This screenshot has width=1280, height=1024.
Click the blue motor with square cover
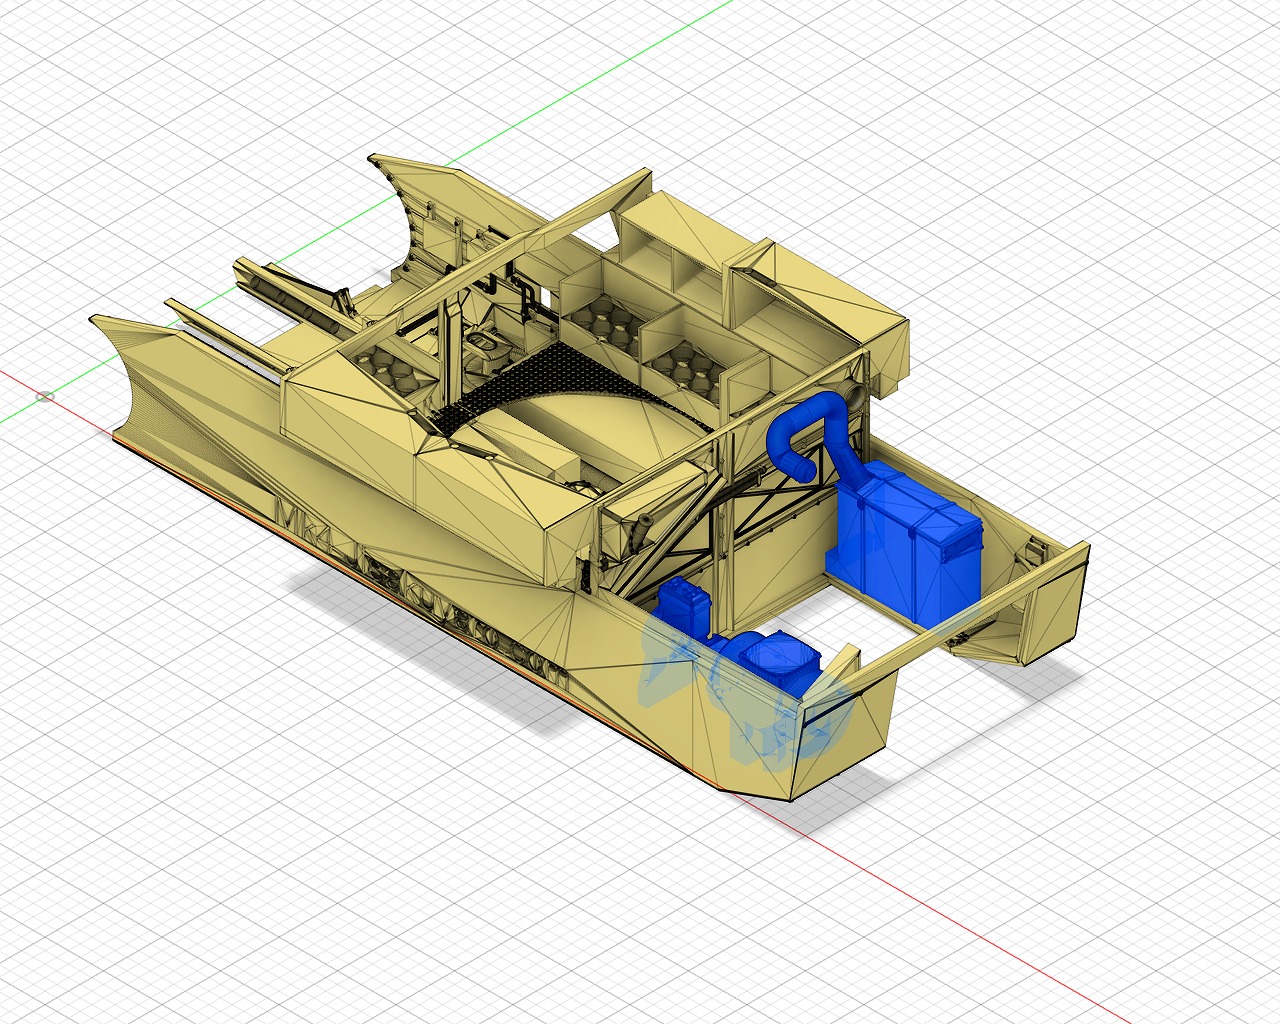(775, 658)
